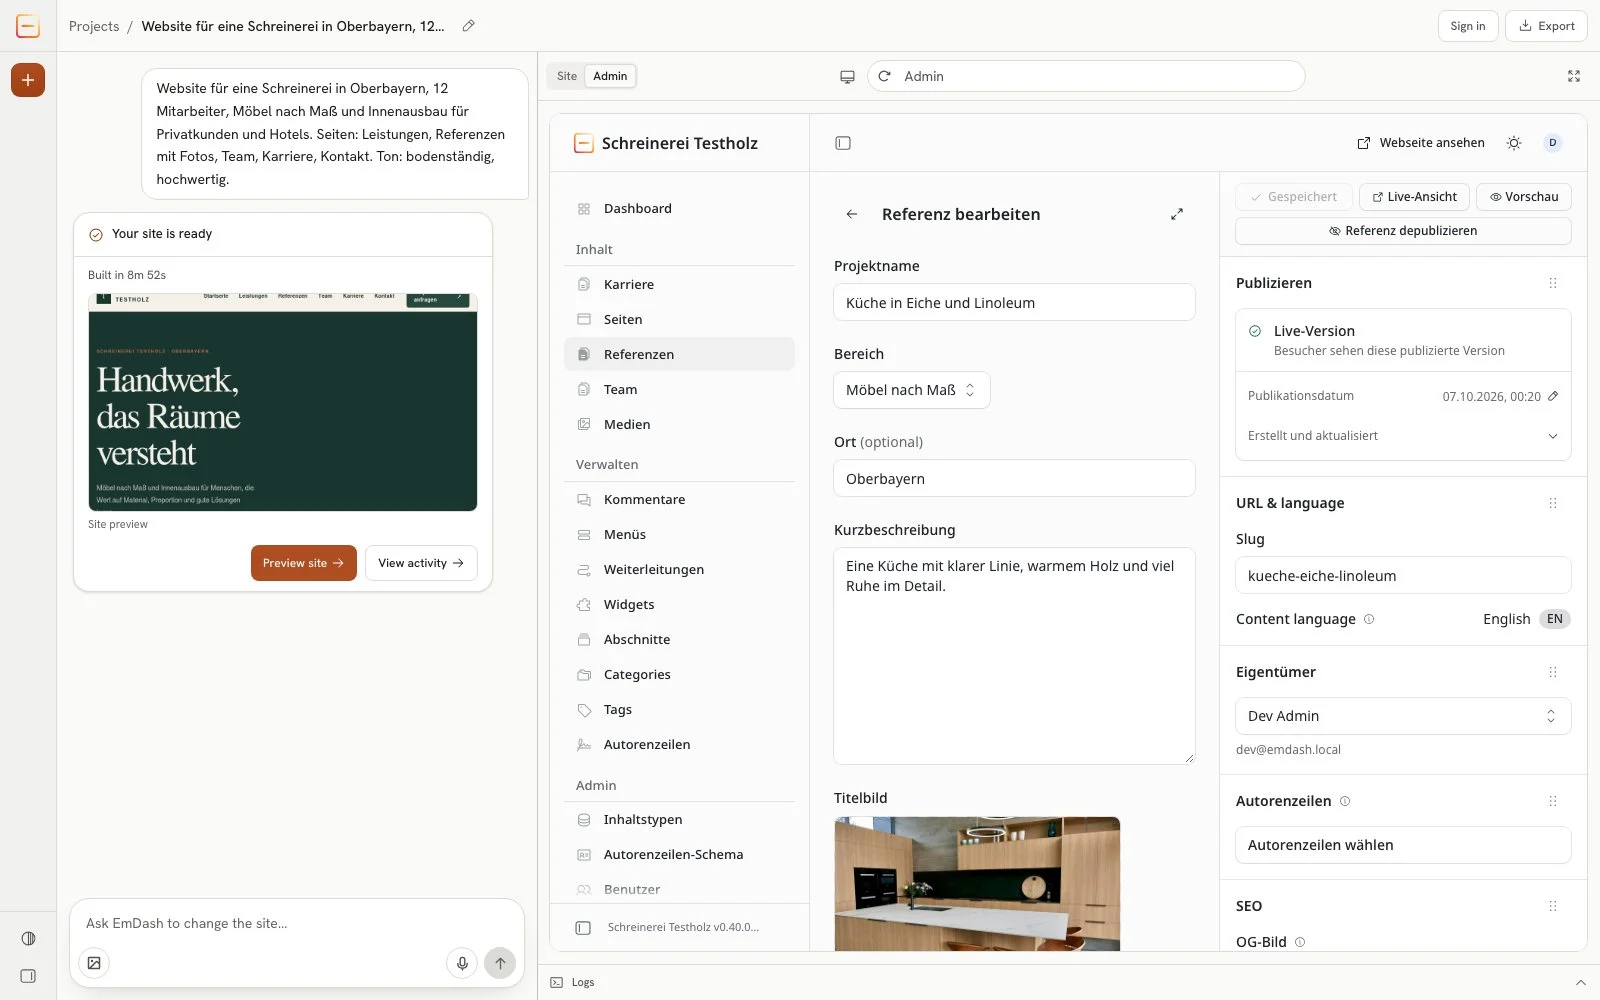Click the Preview site button
This screenshot has height=1000, width=1600.
click(304, 563)
